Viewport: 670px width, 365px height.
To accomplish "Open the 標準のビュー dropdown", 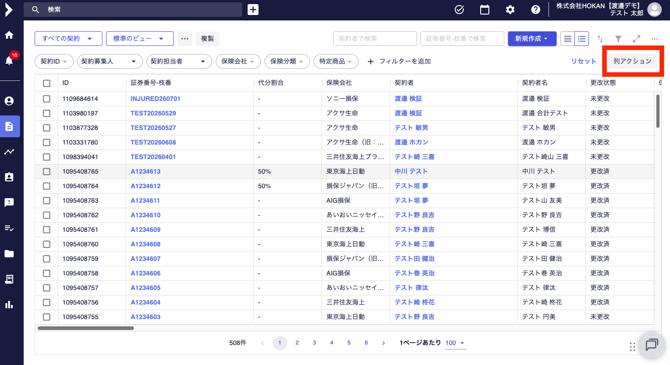I will (x=140, y=38).
